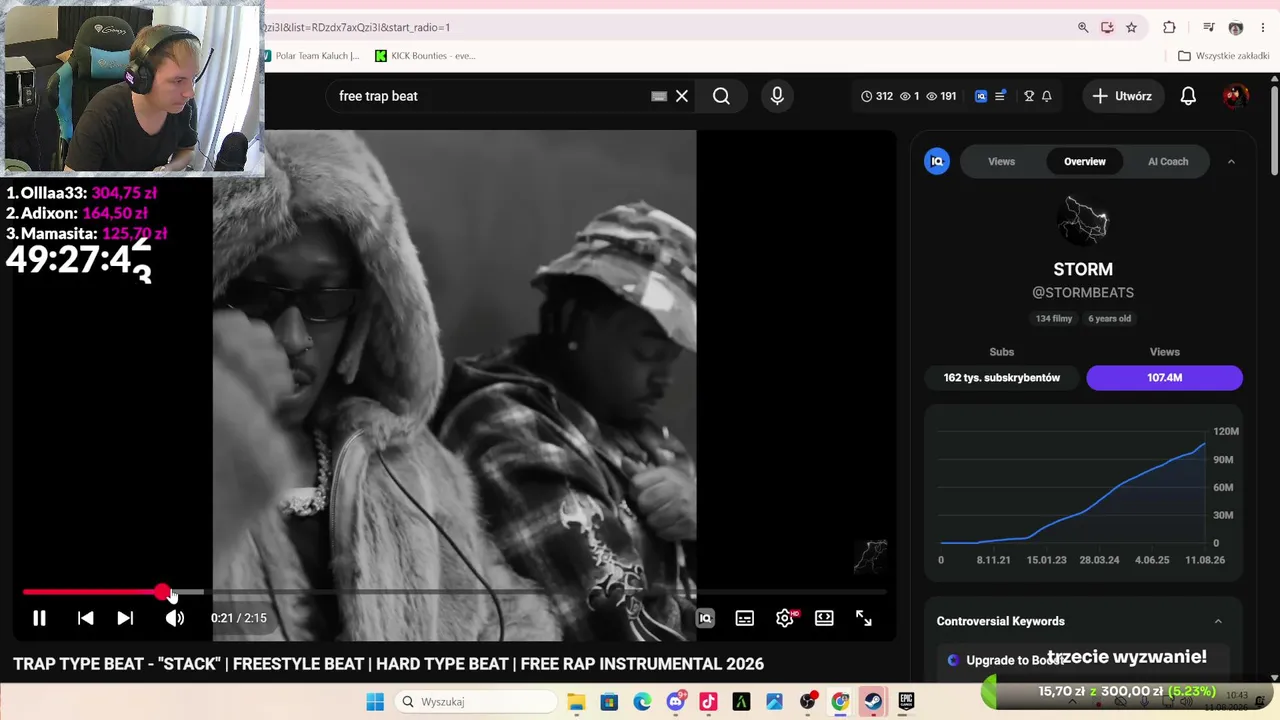Open the 'KICK Bounties' bookmark
The height and width of the screenshot is (720, 1280).
(x=426, y=56)
